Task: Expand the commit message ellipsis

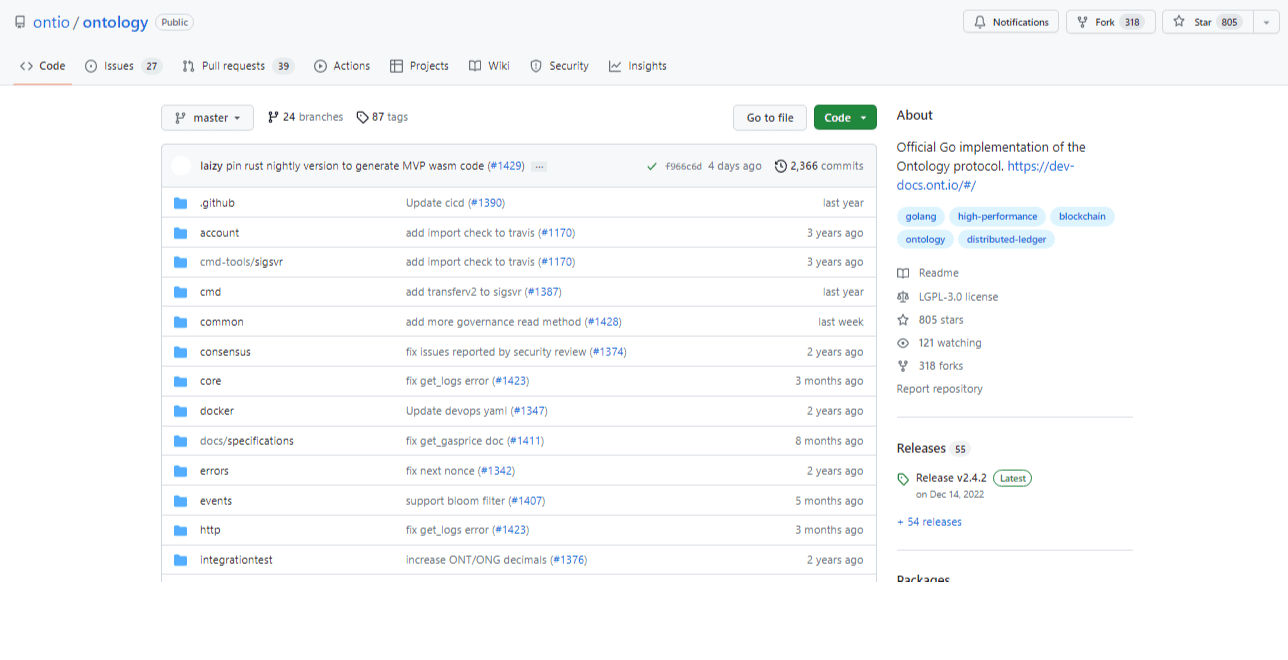Action: [539, 166]
